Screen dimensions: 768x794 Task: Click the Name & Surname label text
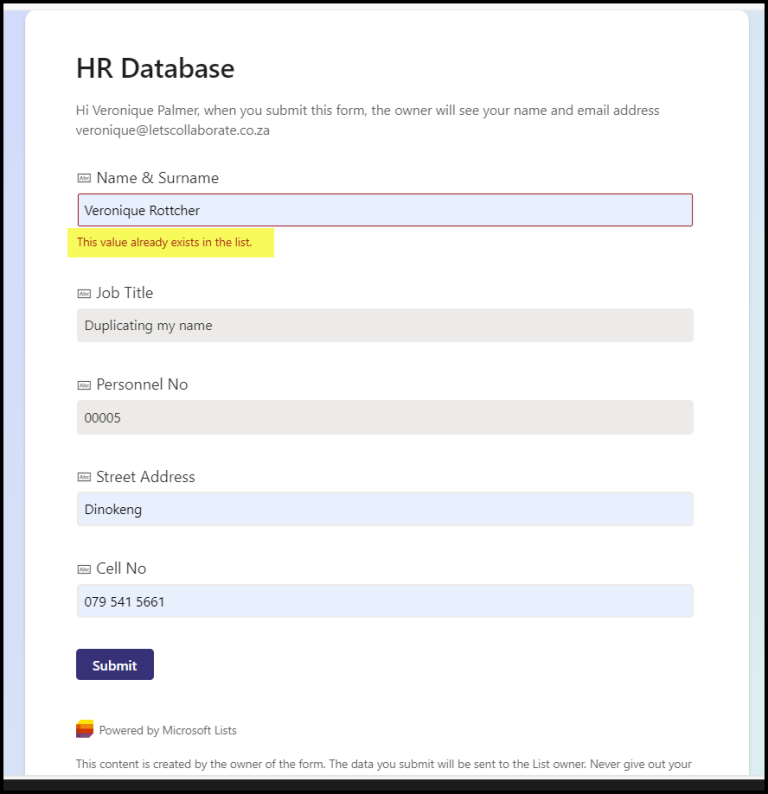(x=157, y=178)
